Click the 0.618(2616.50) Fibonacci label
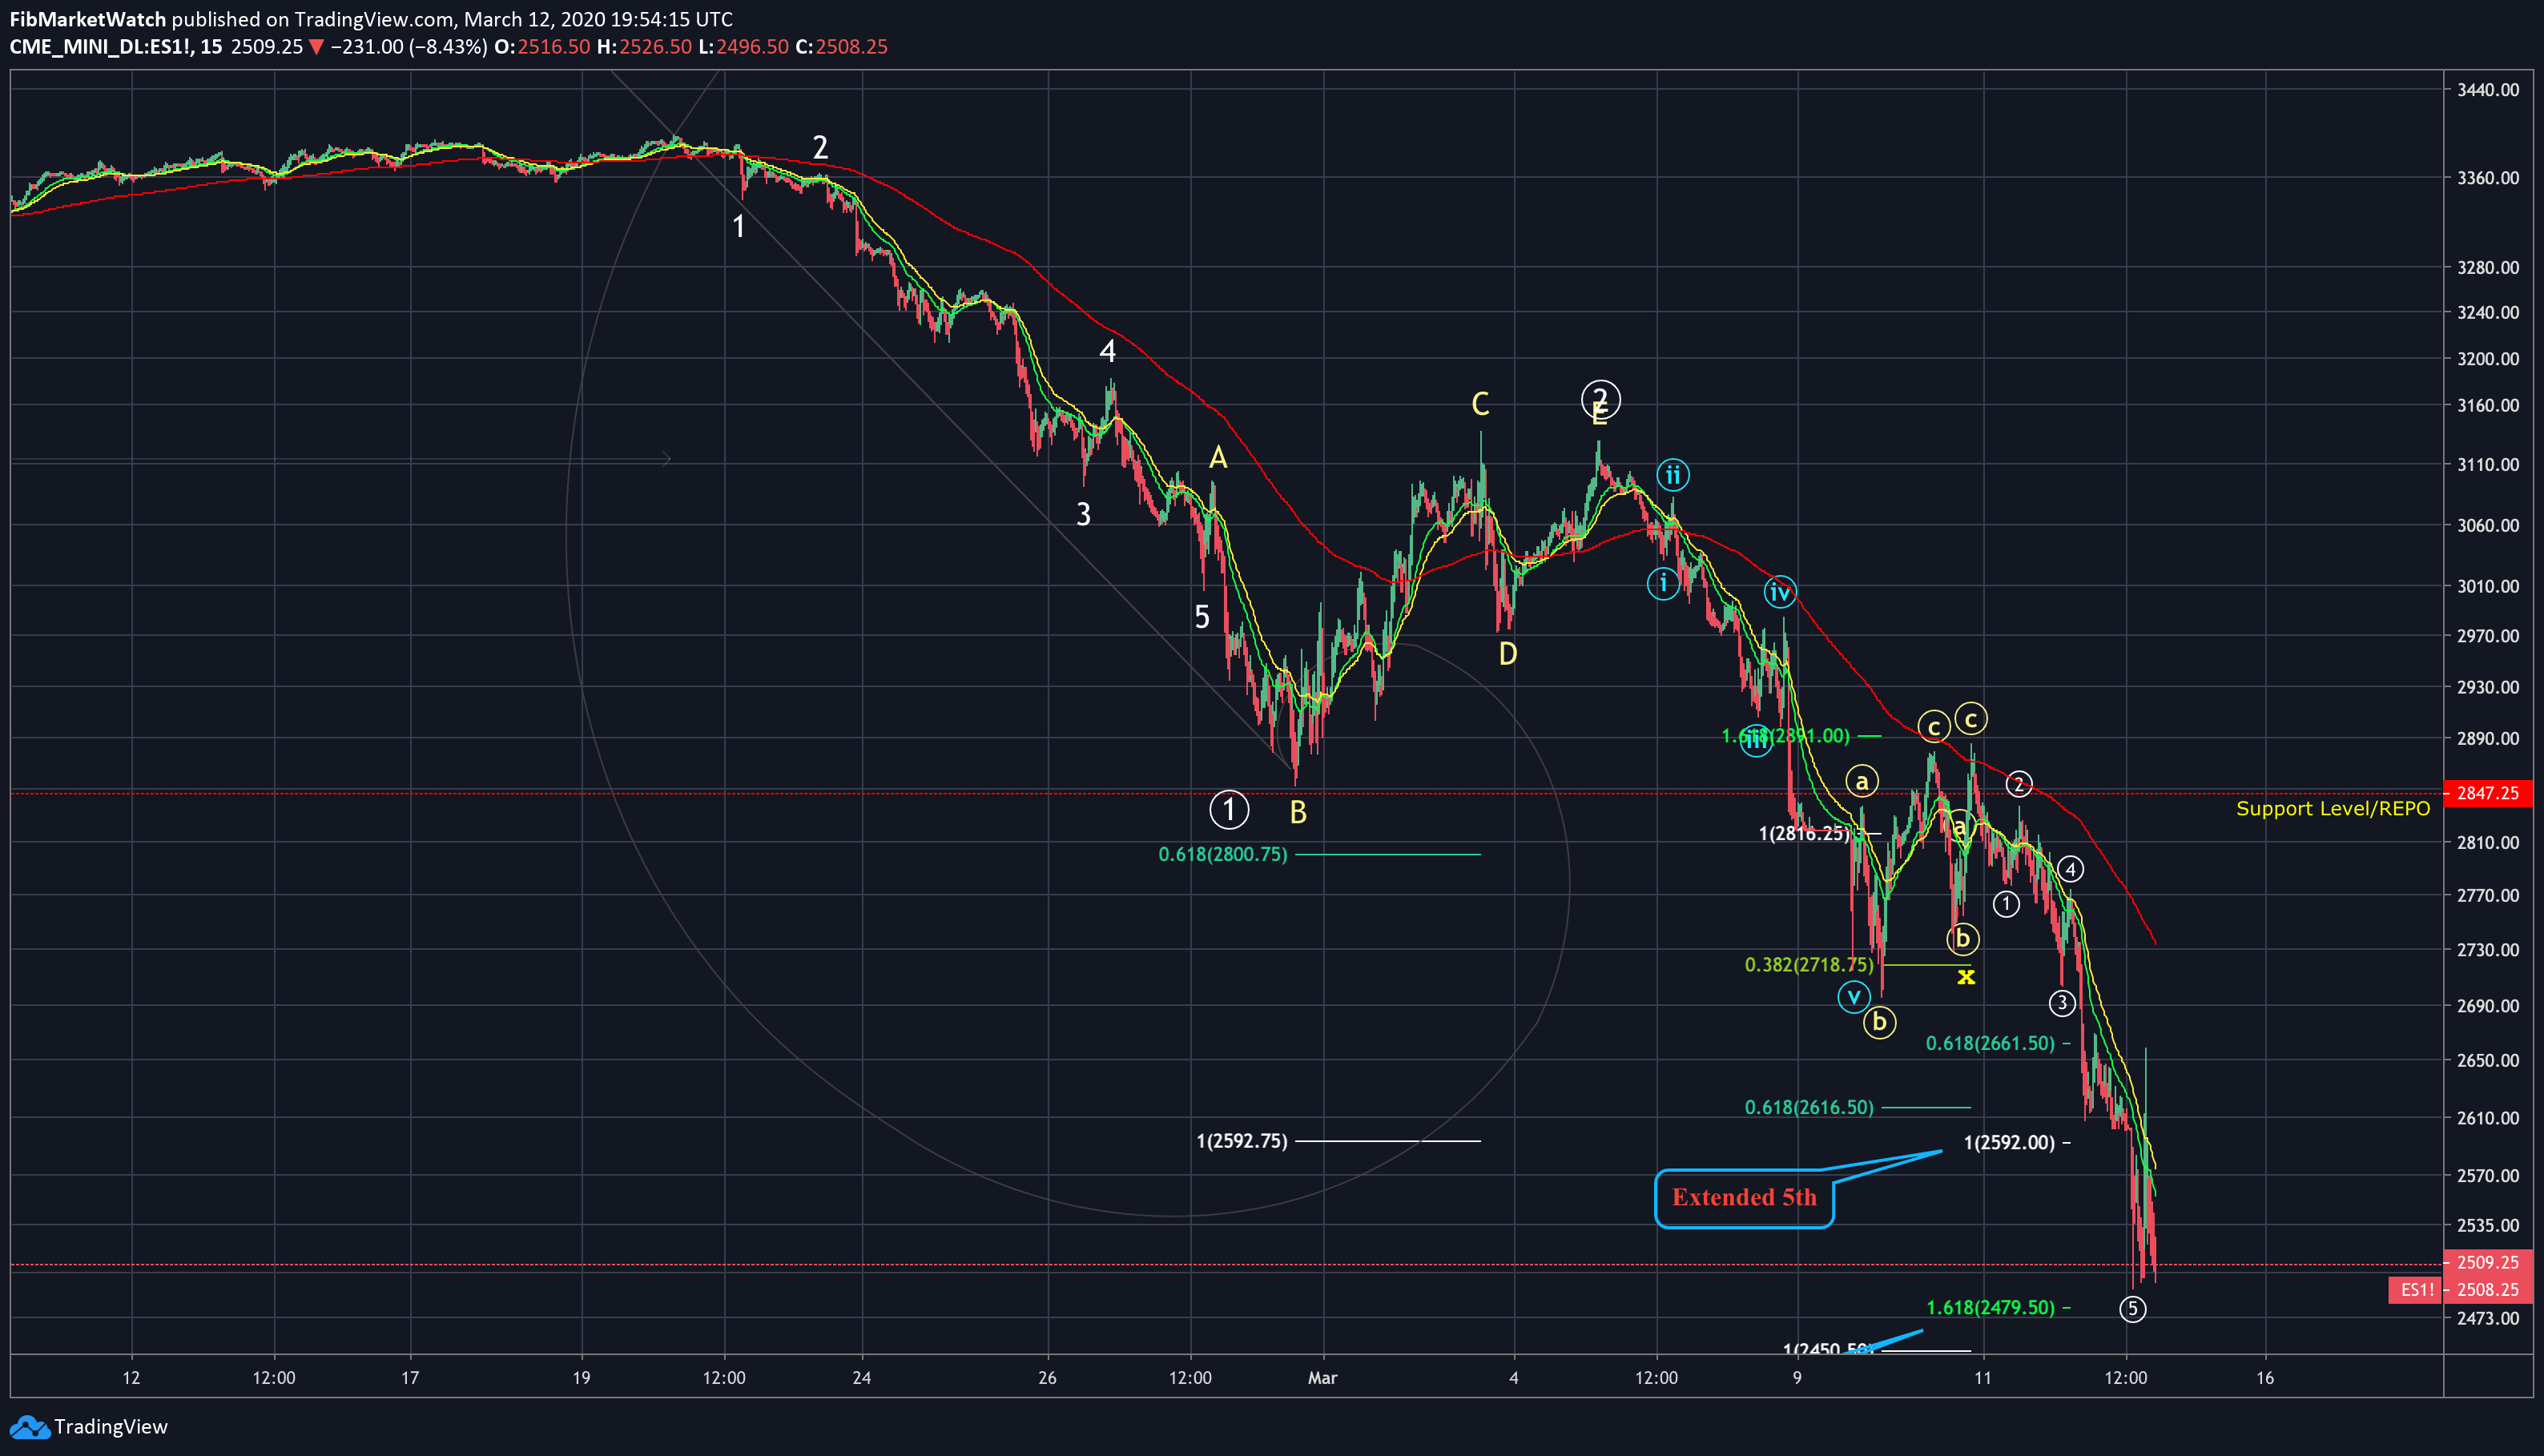The width and height of the screenshot is (2544, 1456). coord(1809,1107)
